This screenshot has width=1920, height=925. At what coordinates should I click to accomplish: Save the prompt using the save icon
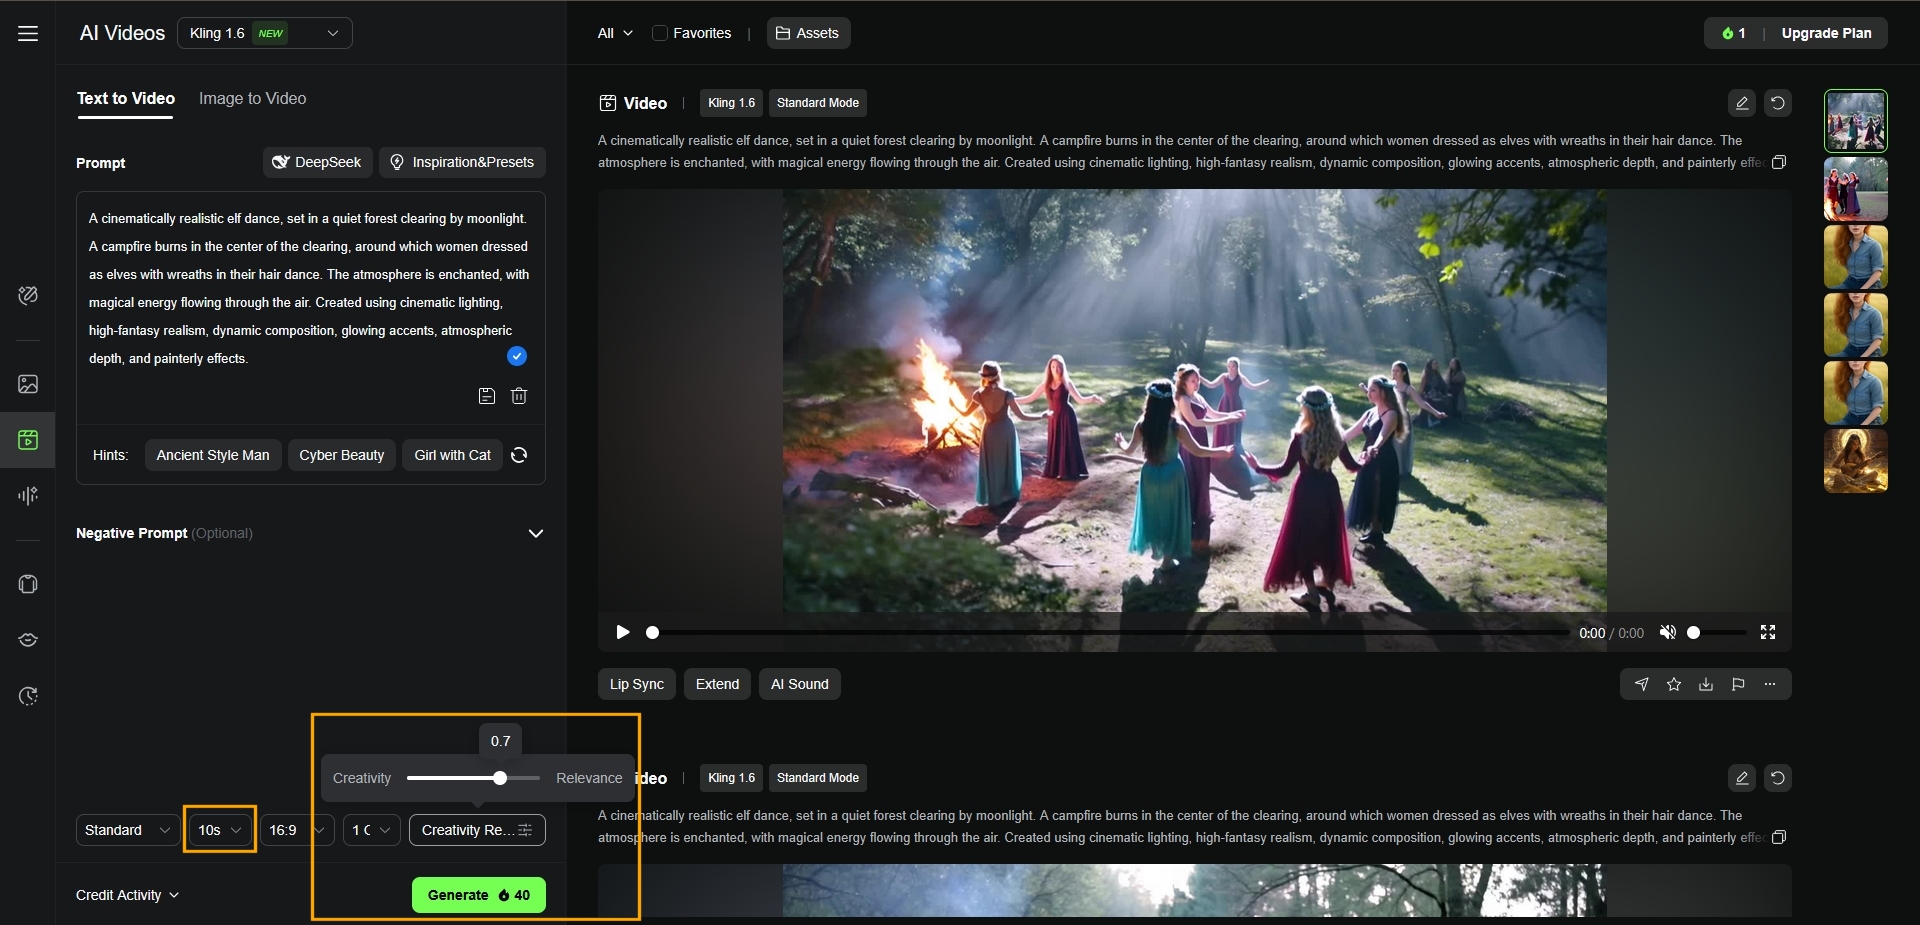tap(487, 396)
